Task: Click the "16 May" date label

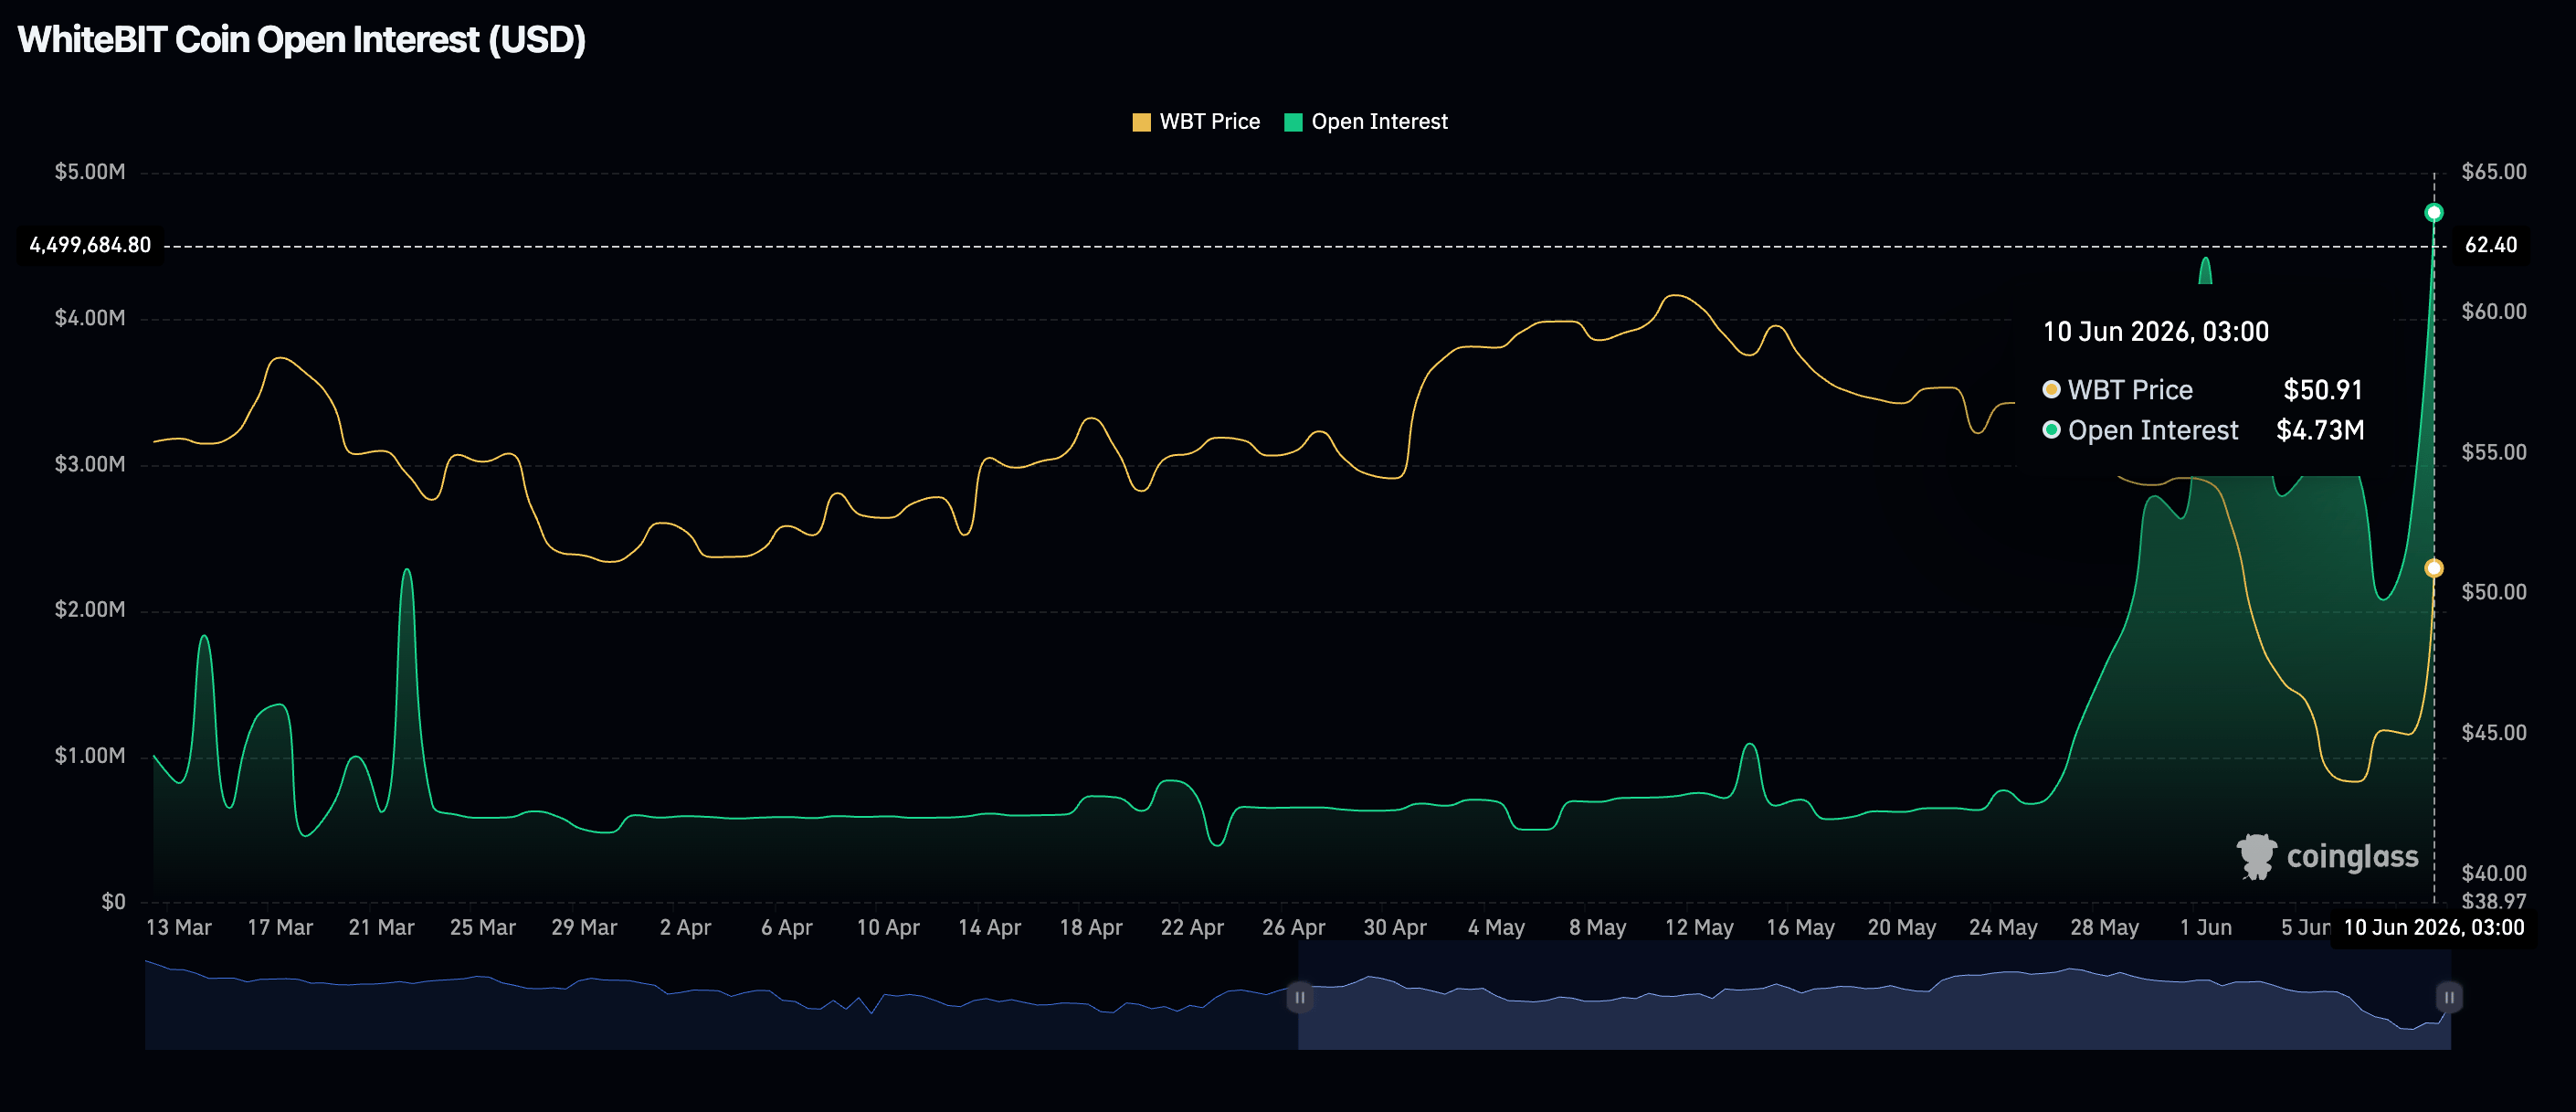Action: click(1800, 928)
